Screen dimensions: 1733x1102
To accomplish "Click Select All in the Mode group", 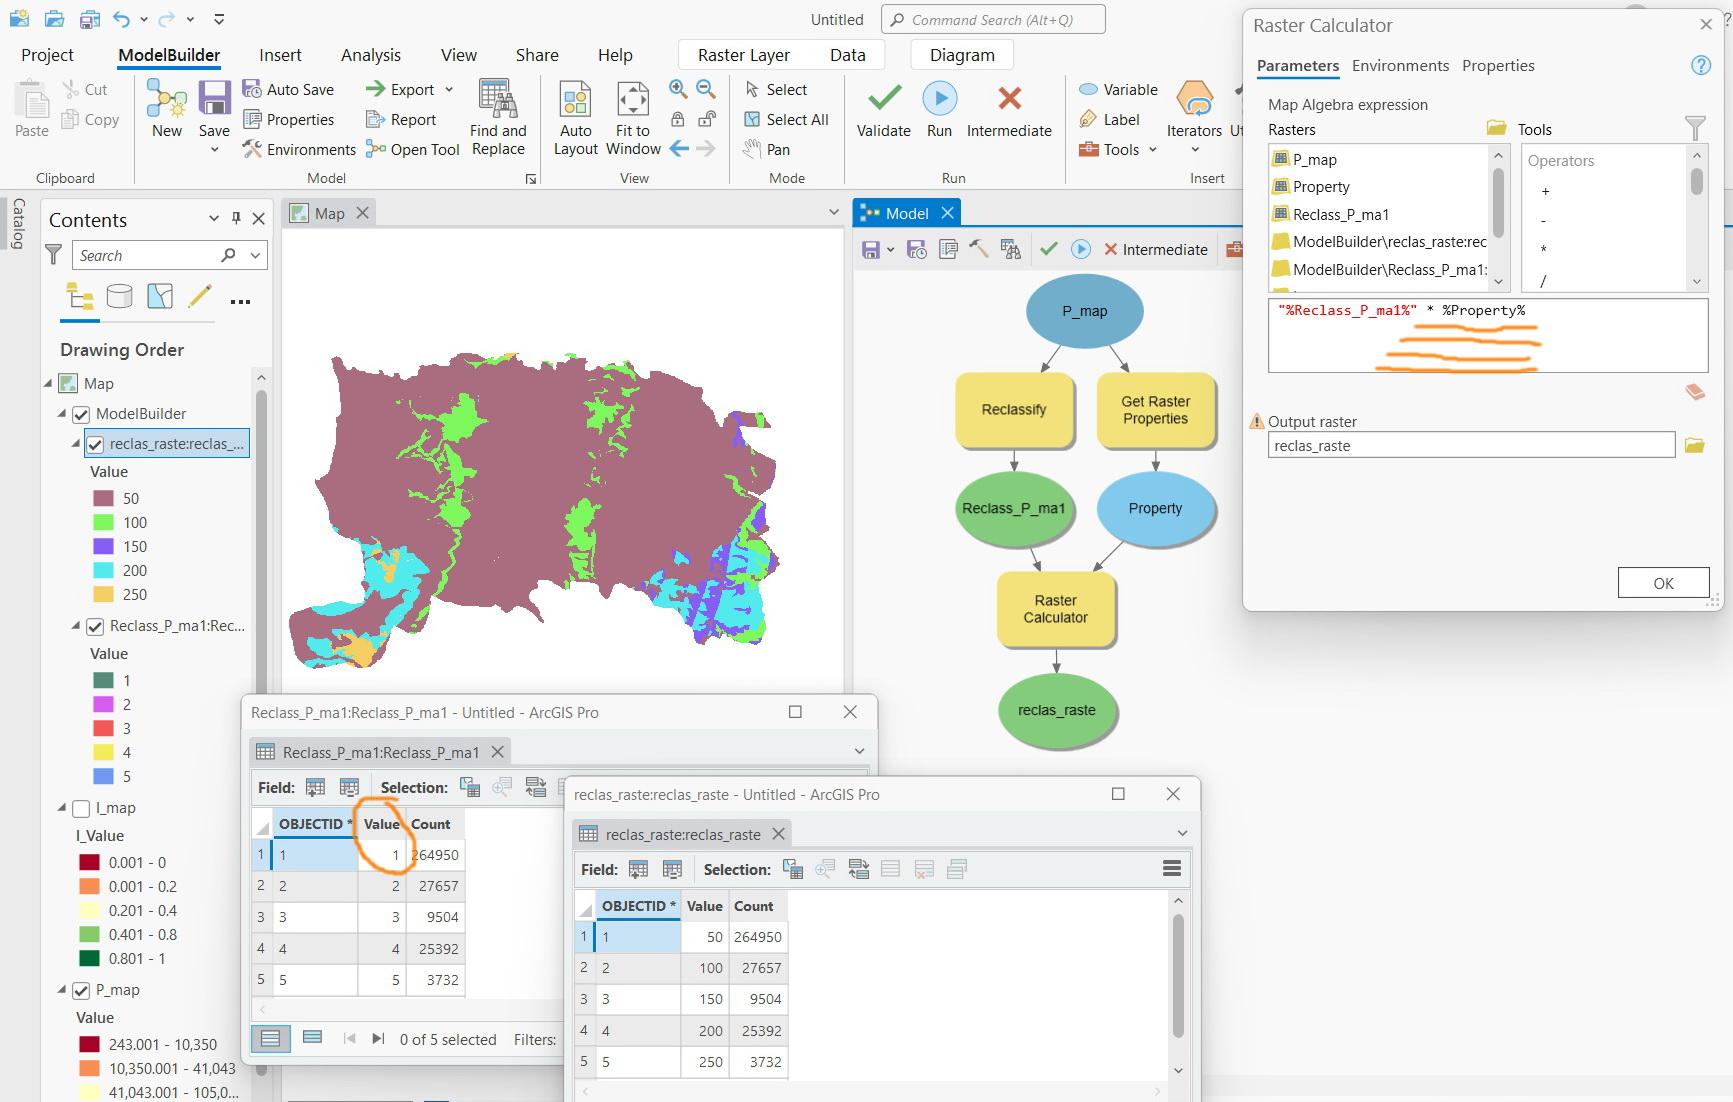I will tap(787, 119).
